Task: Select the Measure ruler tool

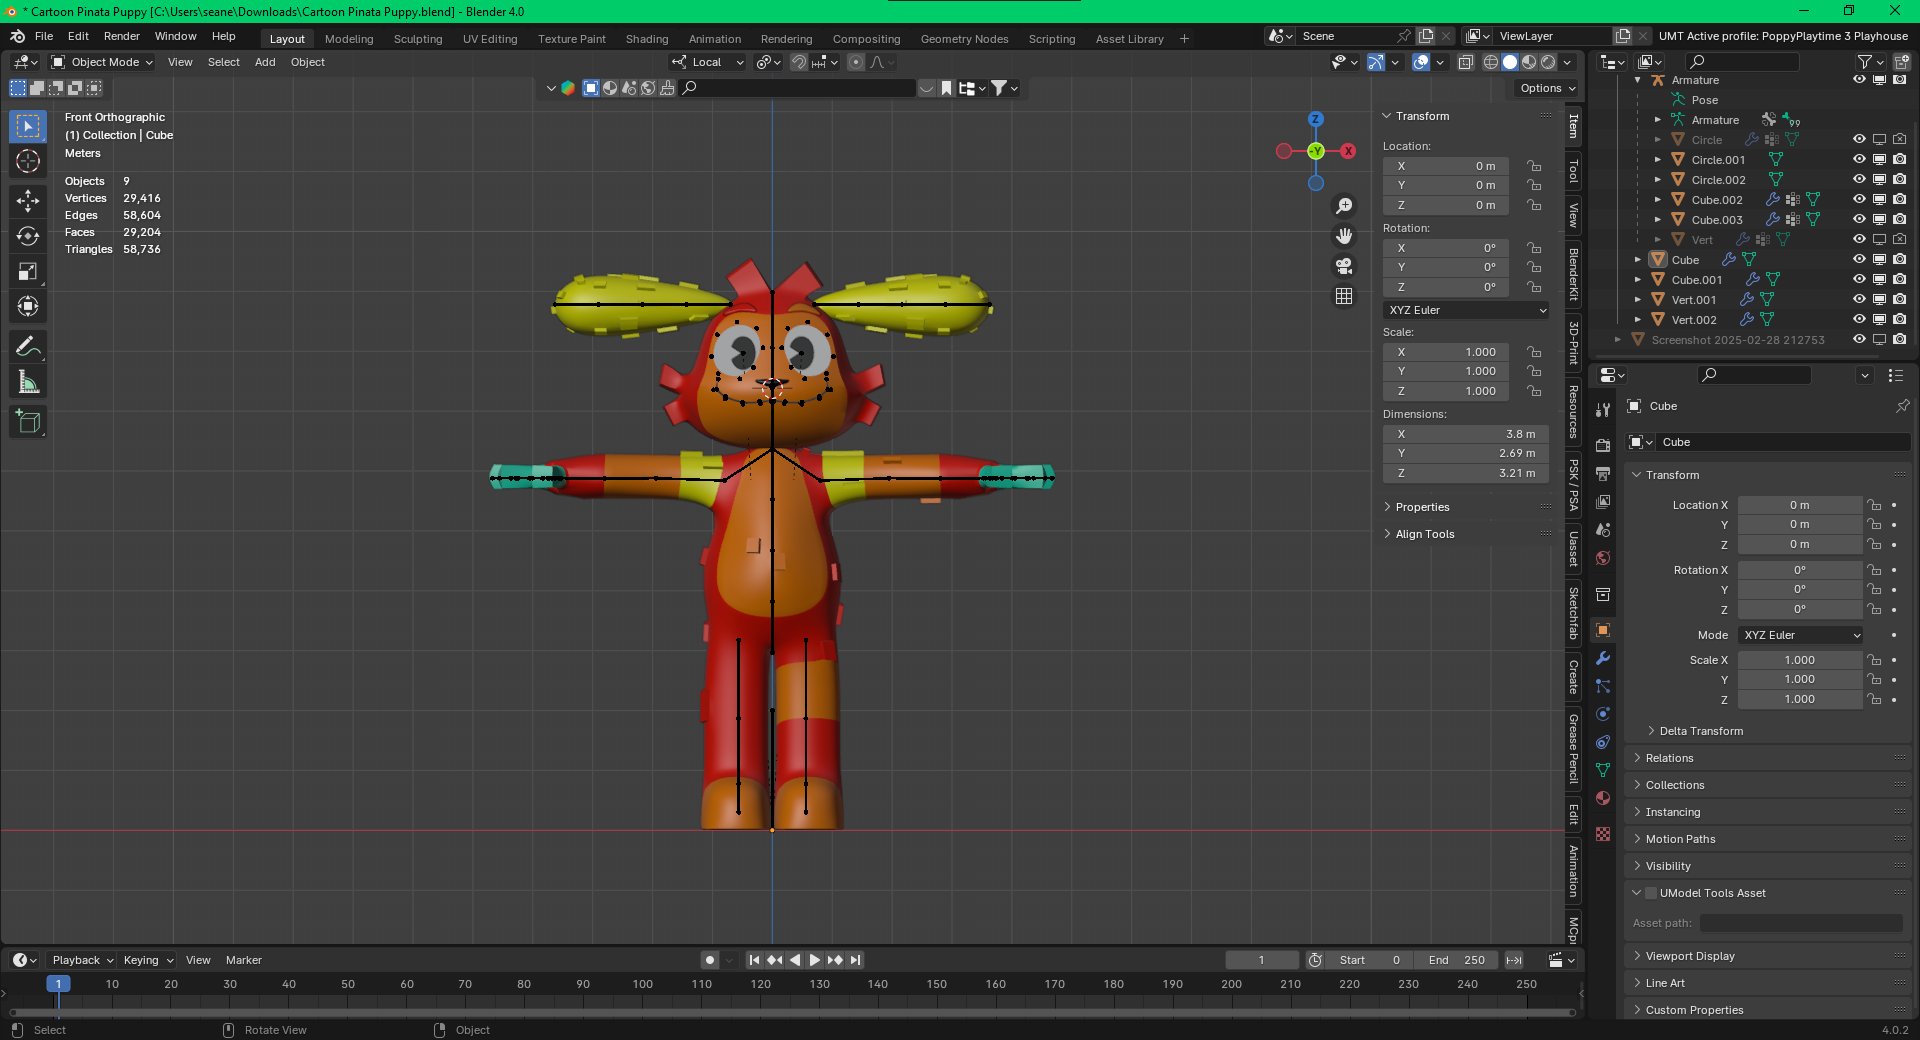Action: coord(28,383)
